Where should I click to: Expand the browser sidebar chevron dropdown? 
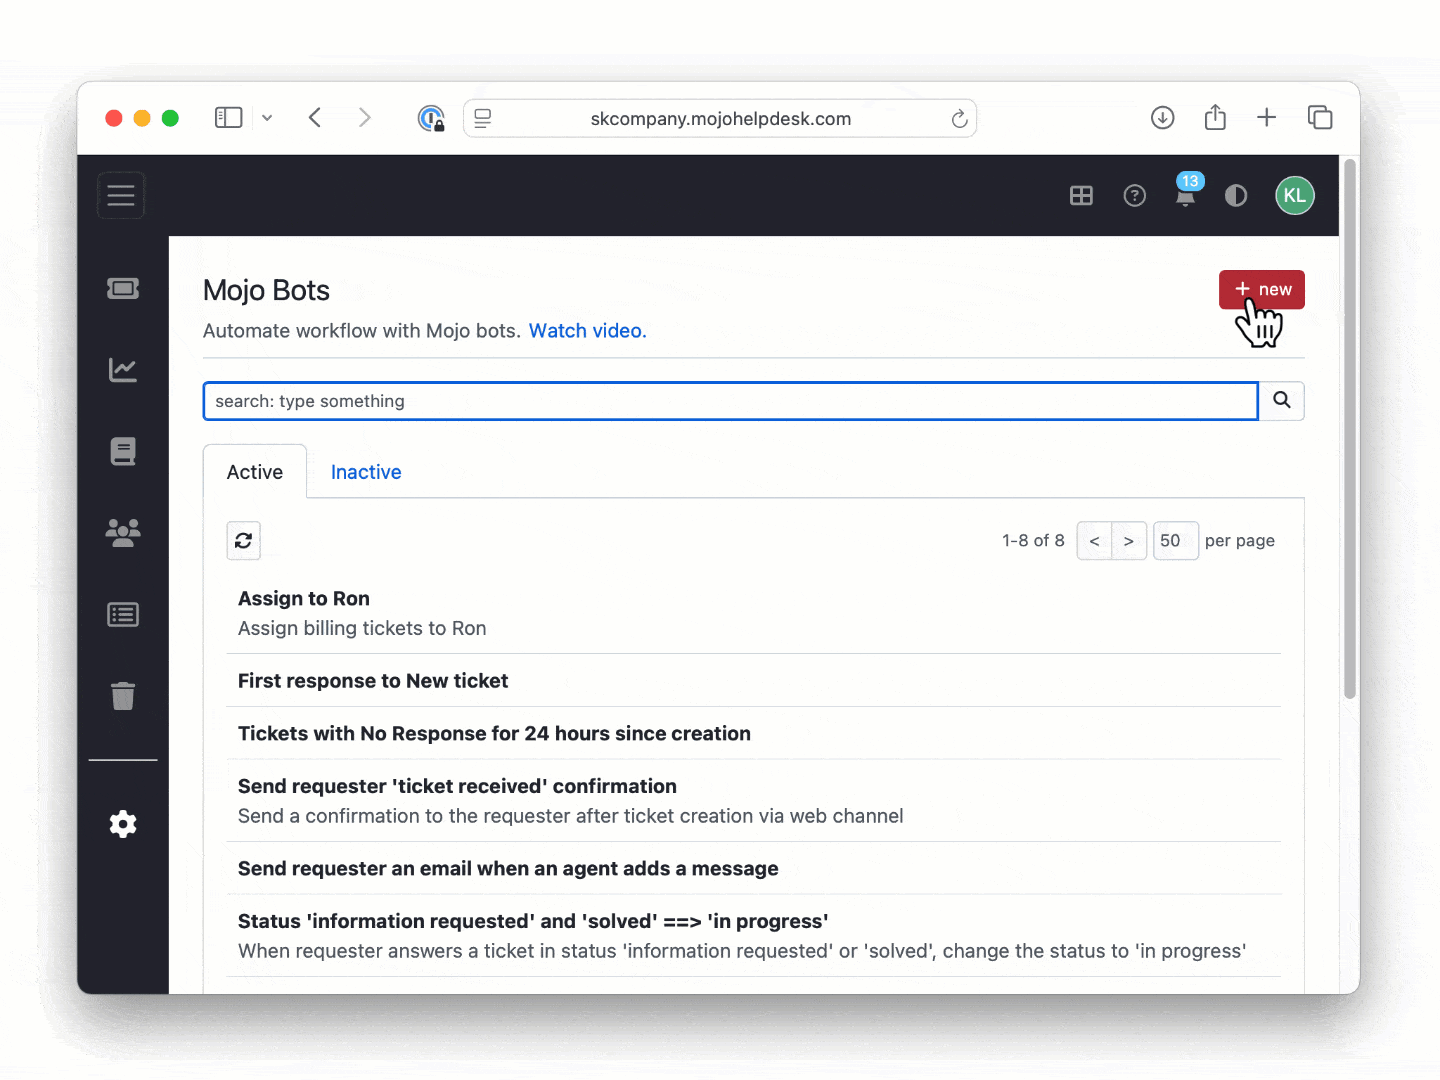[x=267, y=117]
